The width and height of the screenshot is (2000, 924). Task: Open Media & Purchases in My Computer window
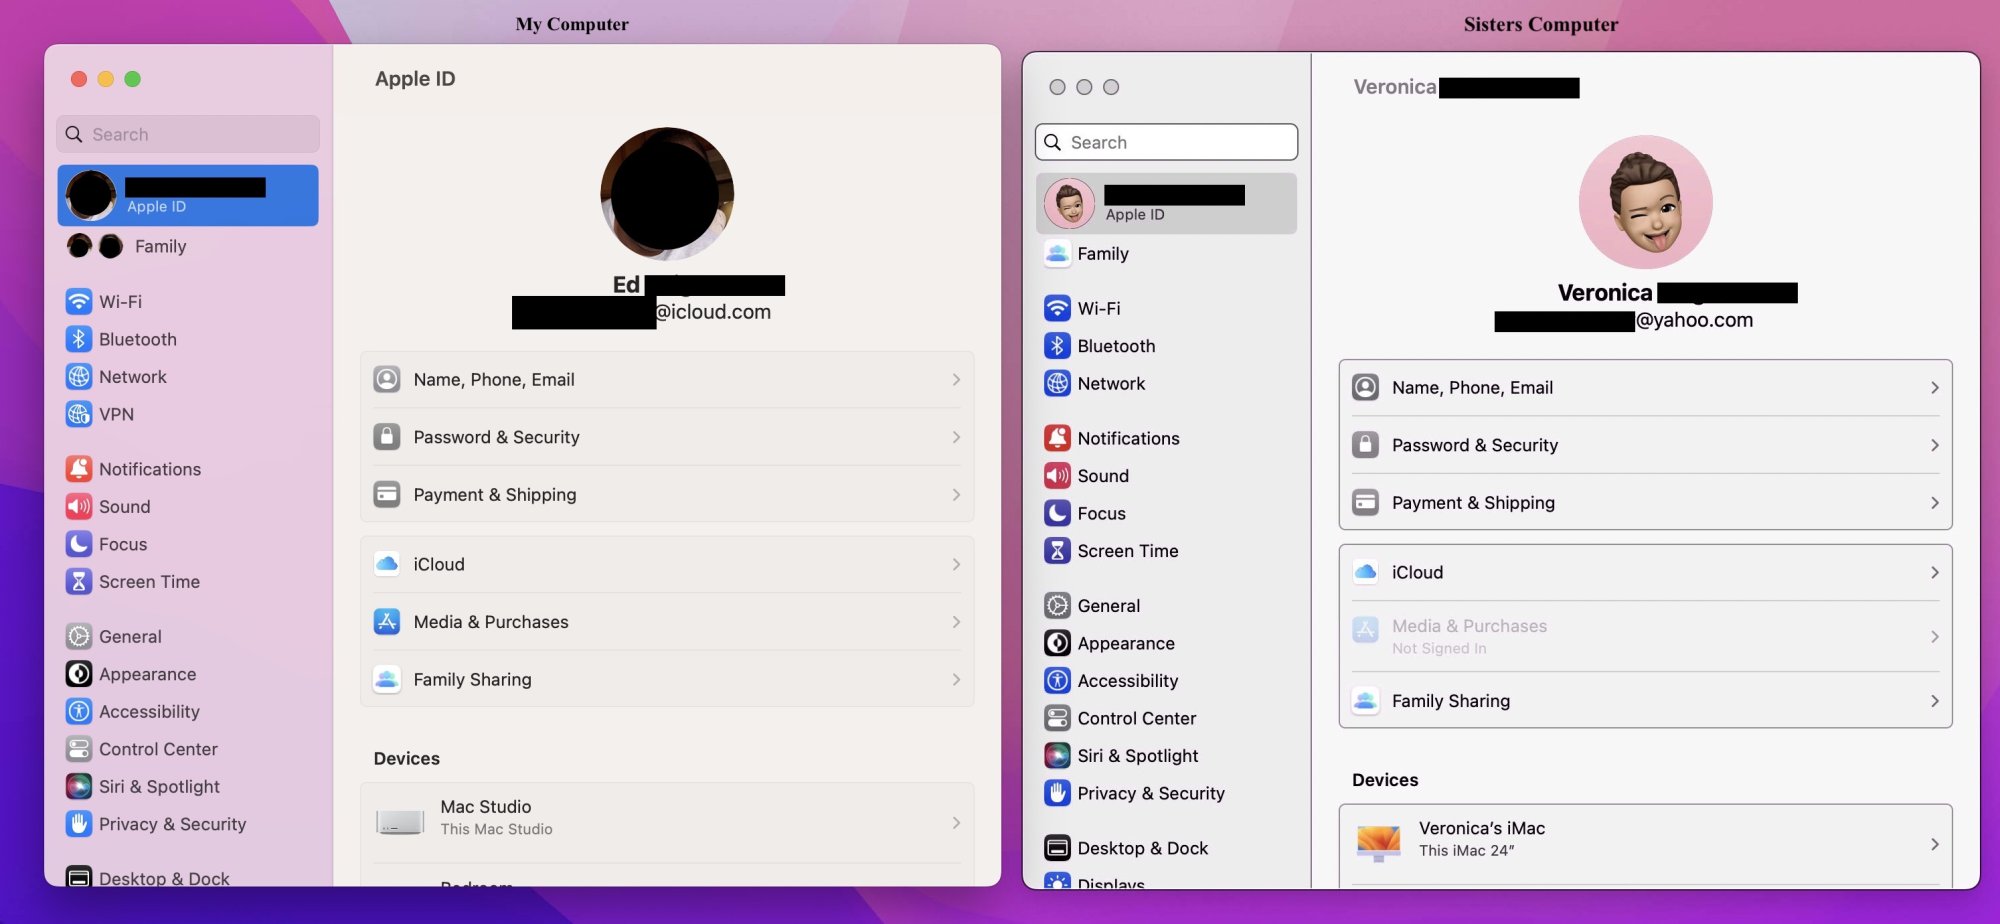[667, 622]
